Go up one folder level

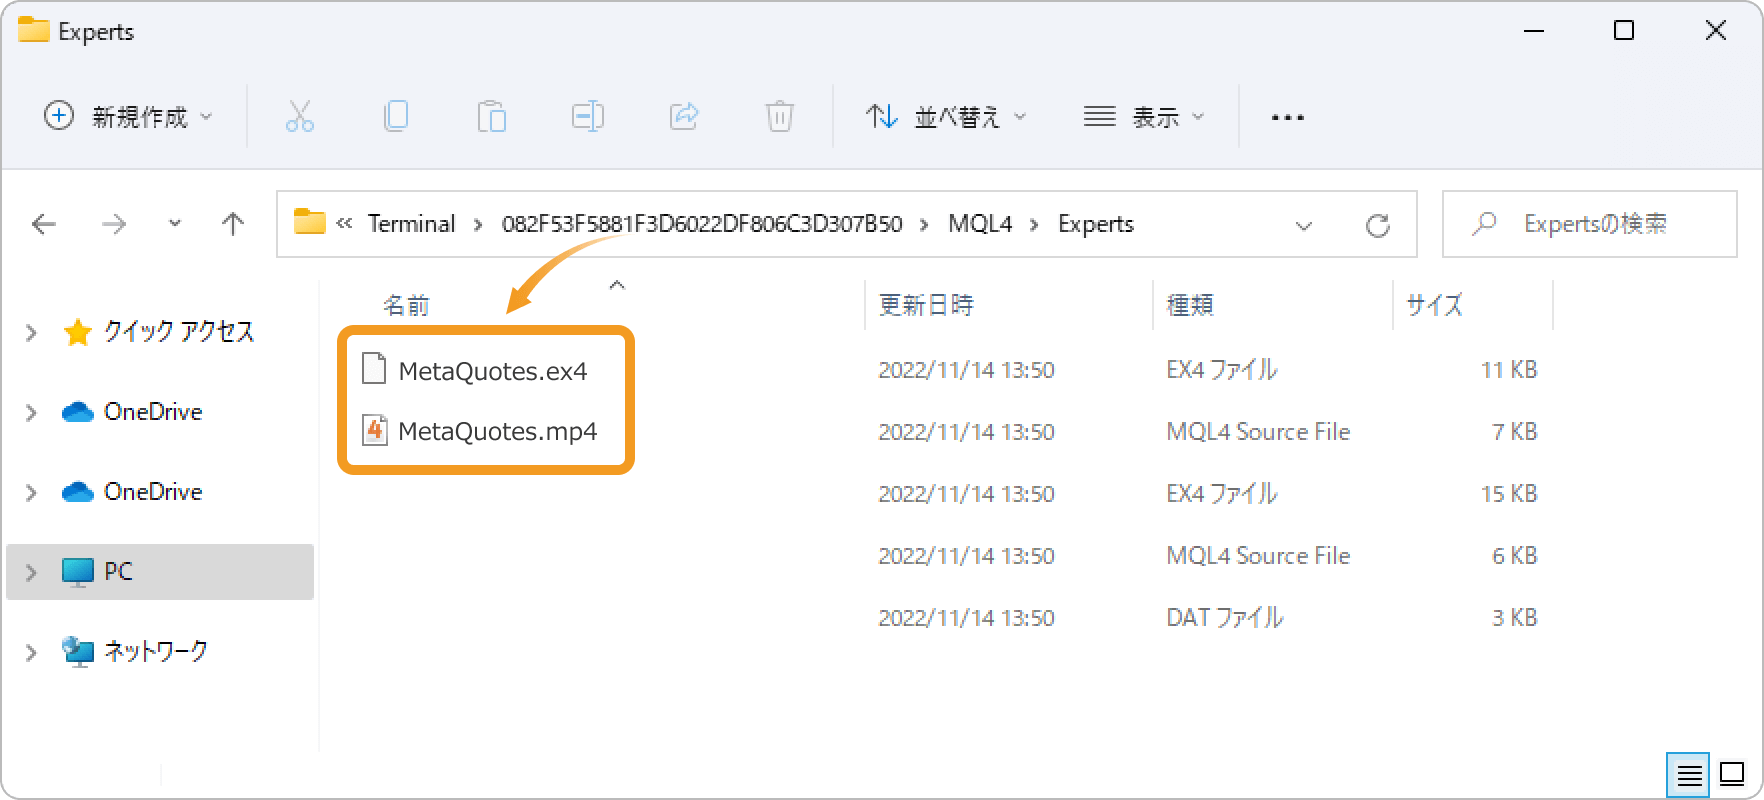pyautogui.click(x=233, y=224)
